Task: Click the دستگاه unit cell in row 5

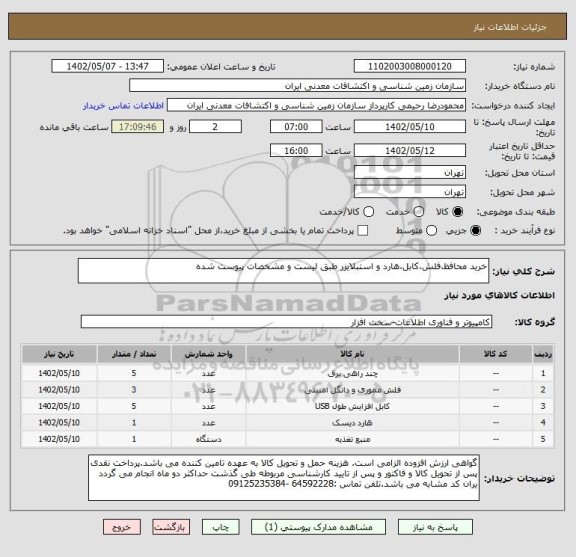Action: [x=208, y=439]
